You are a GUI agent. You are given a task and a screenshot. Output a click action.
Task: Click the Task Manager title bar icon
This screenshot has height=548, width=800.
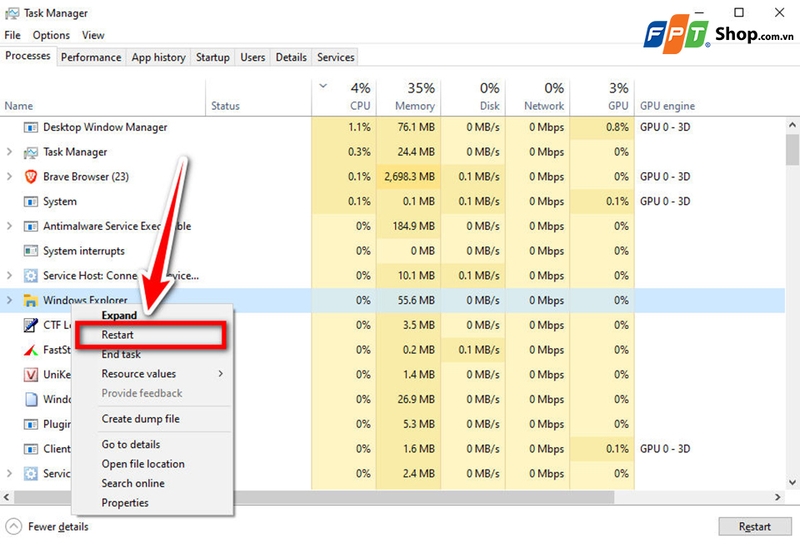point(12,13)
